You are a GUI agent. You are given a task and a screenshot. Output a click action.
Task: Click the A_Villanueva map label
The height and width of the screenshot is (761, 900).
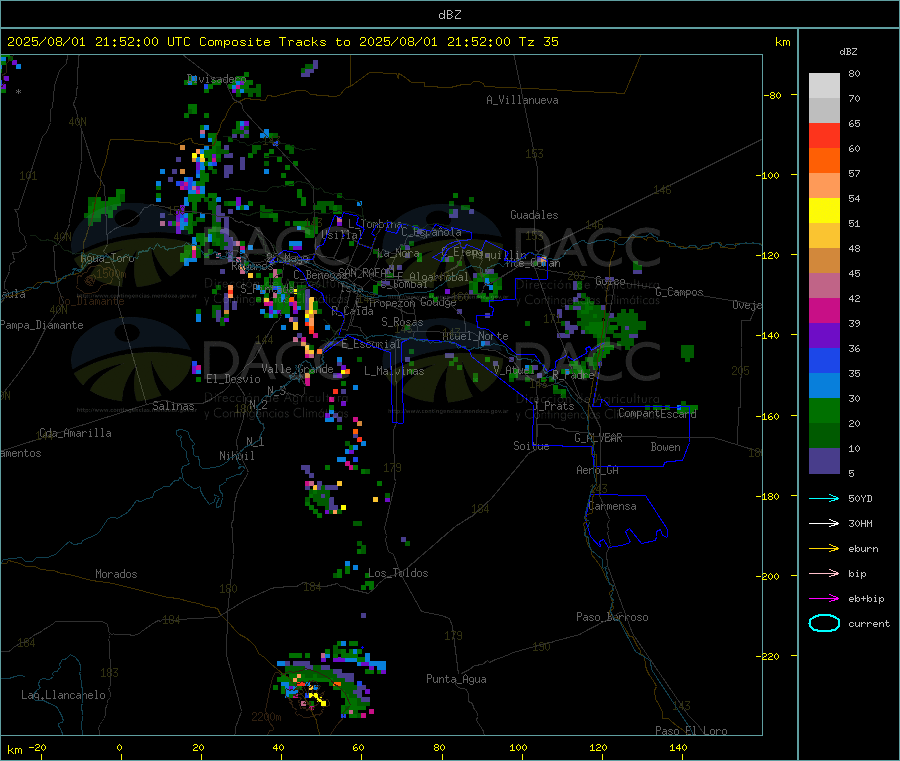click(x=522, y=100)
